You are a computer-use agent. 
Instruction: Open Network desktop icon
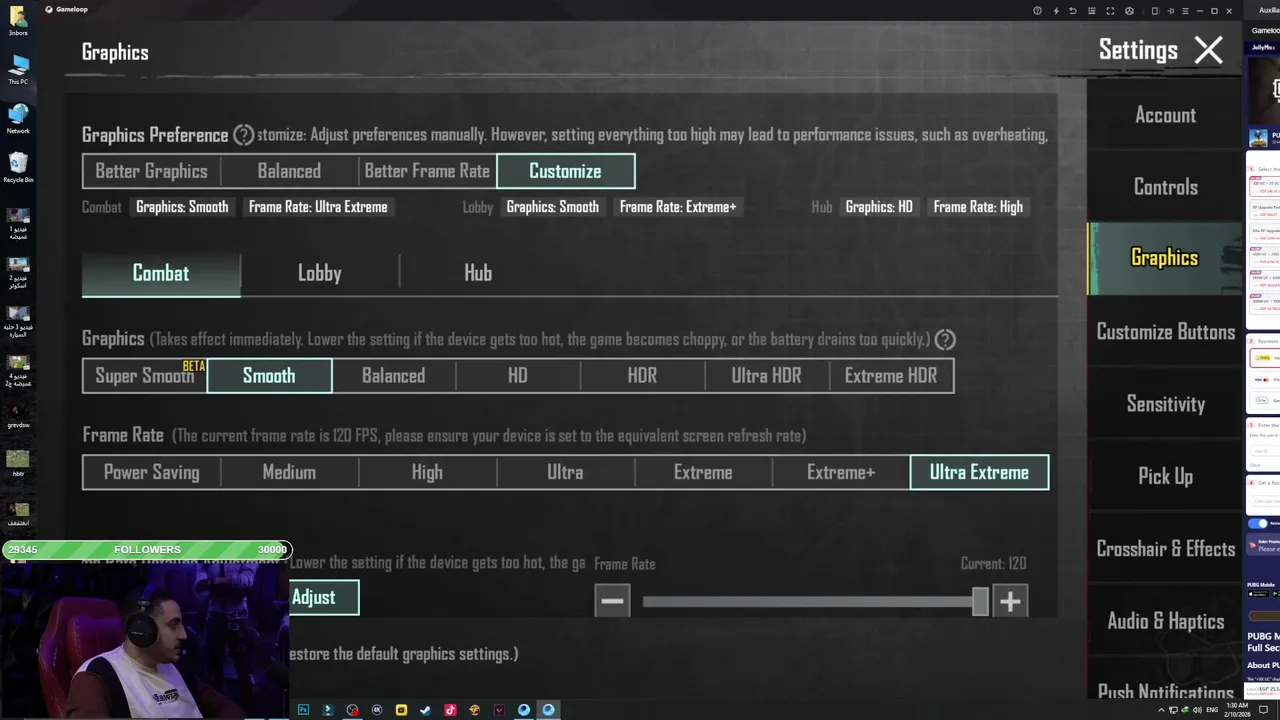(x=18, y=118)
